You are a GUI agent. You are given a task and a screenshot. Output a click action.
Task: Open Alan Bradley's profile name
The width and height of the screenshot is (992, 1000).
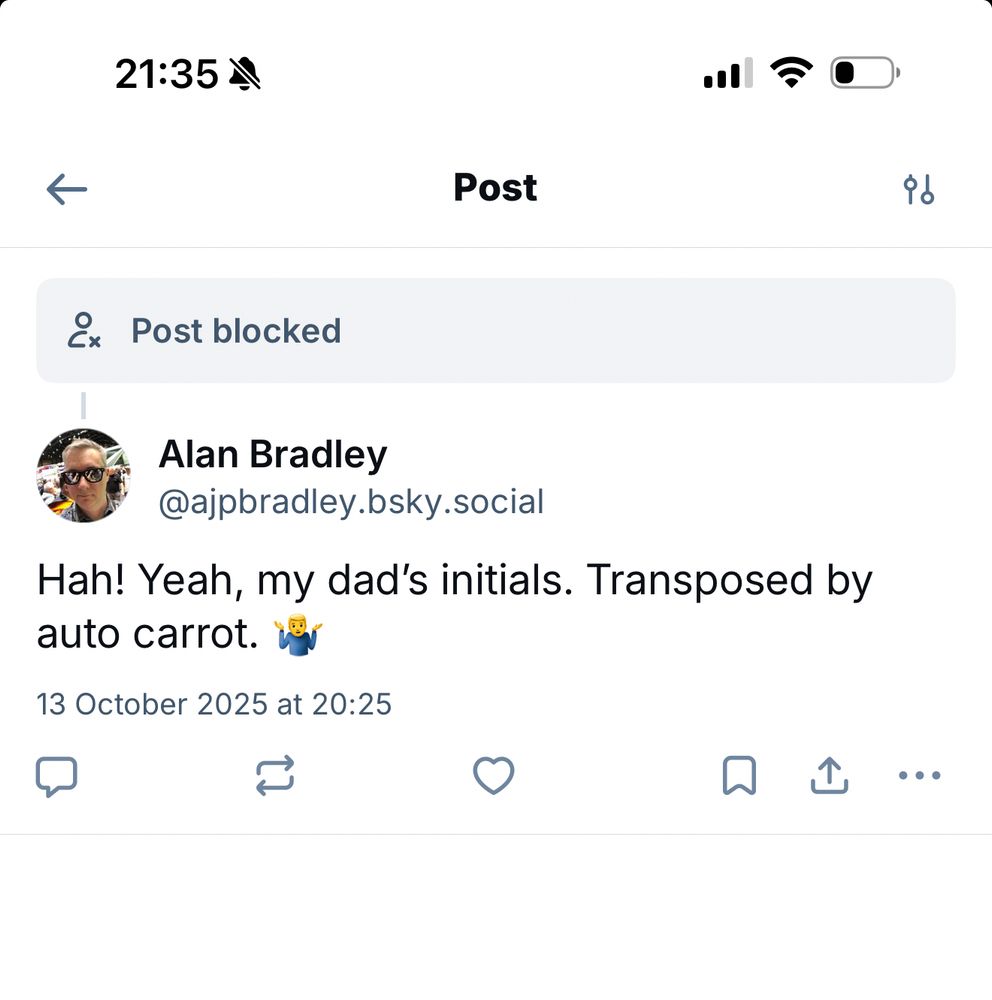[x=273, y=454]
